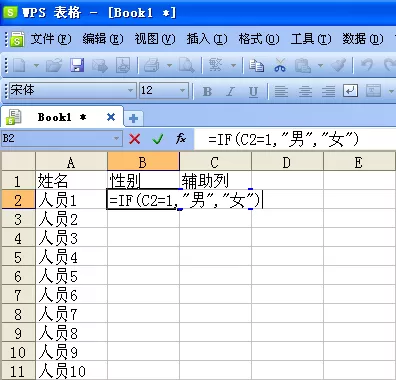Select column A header

(71, 162)
